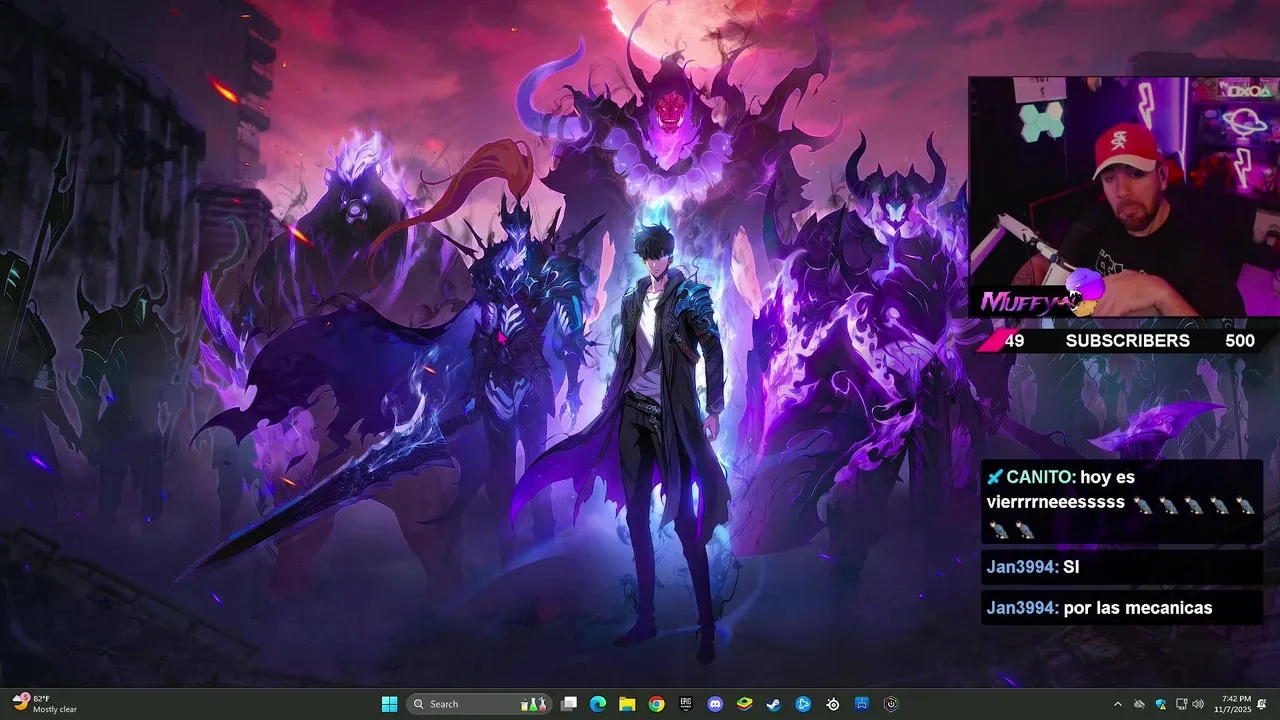Open BlueStacks from the taskbar
This screenshot has width=1280, height=720.
click(x=744, y=704)
